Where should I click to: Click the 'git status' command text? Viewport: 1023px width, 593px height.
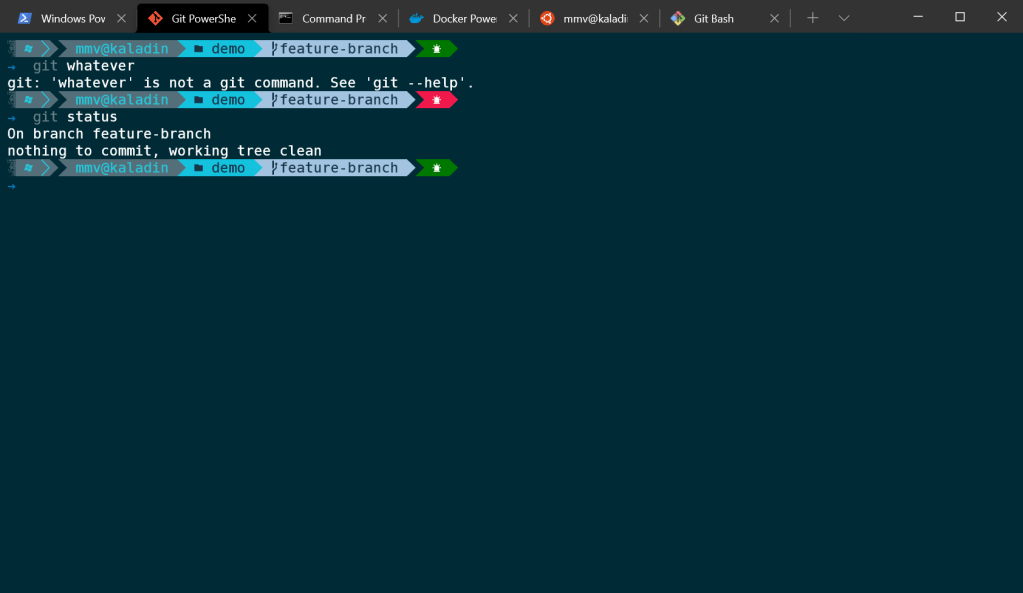(75, 117)
